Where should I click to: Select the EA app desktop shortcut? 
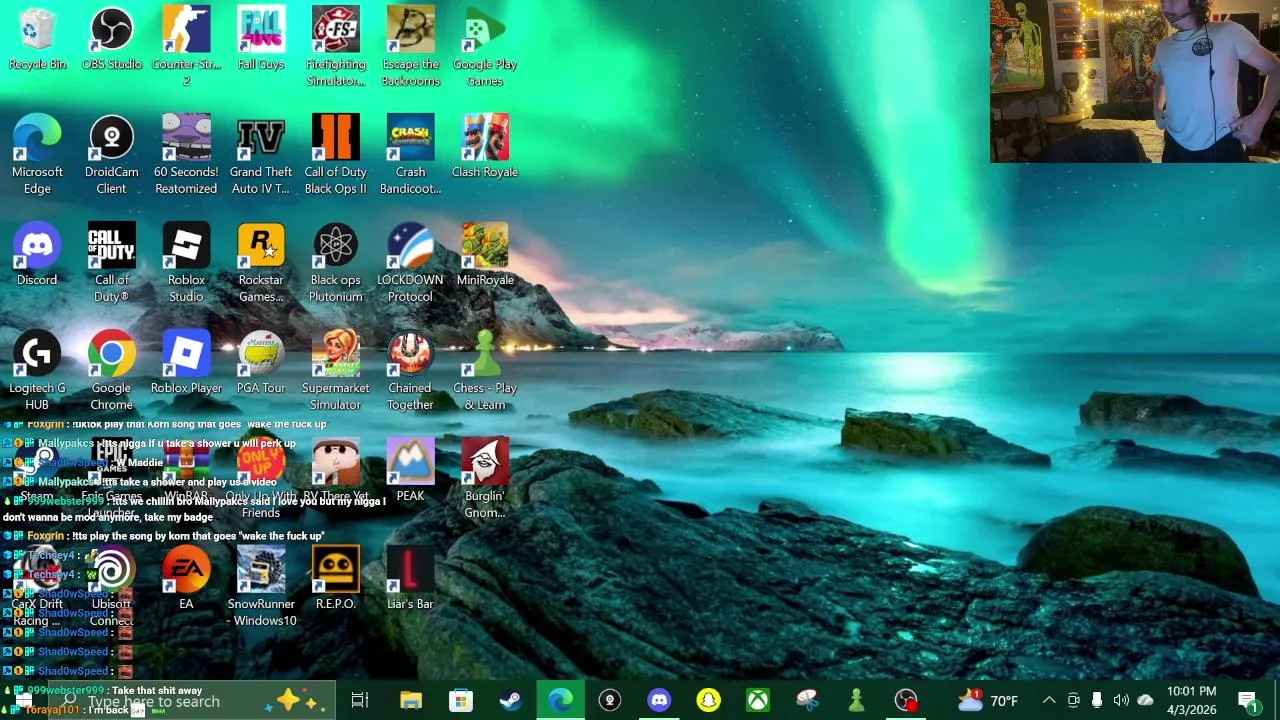tap(186, 579)
